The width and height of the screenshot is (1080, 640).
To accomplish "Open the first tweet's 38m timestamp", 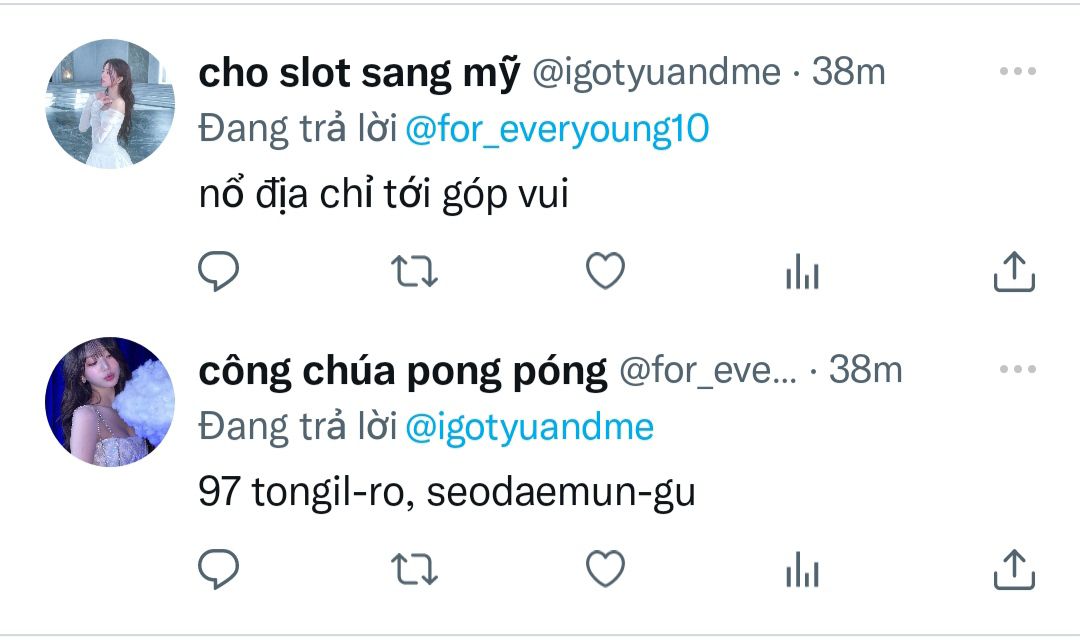I will tap(849, 72).
